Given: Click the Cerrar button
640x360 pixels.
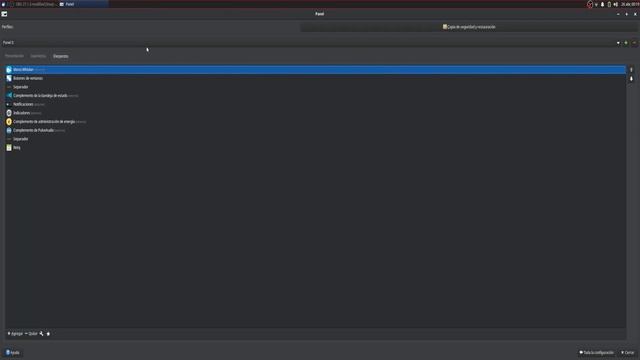Looking at the screenshot, I should [628, 353].
